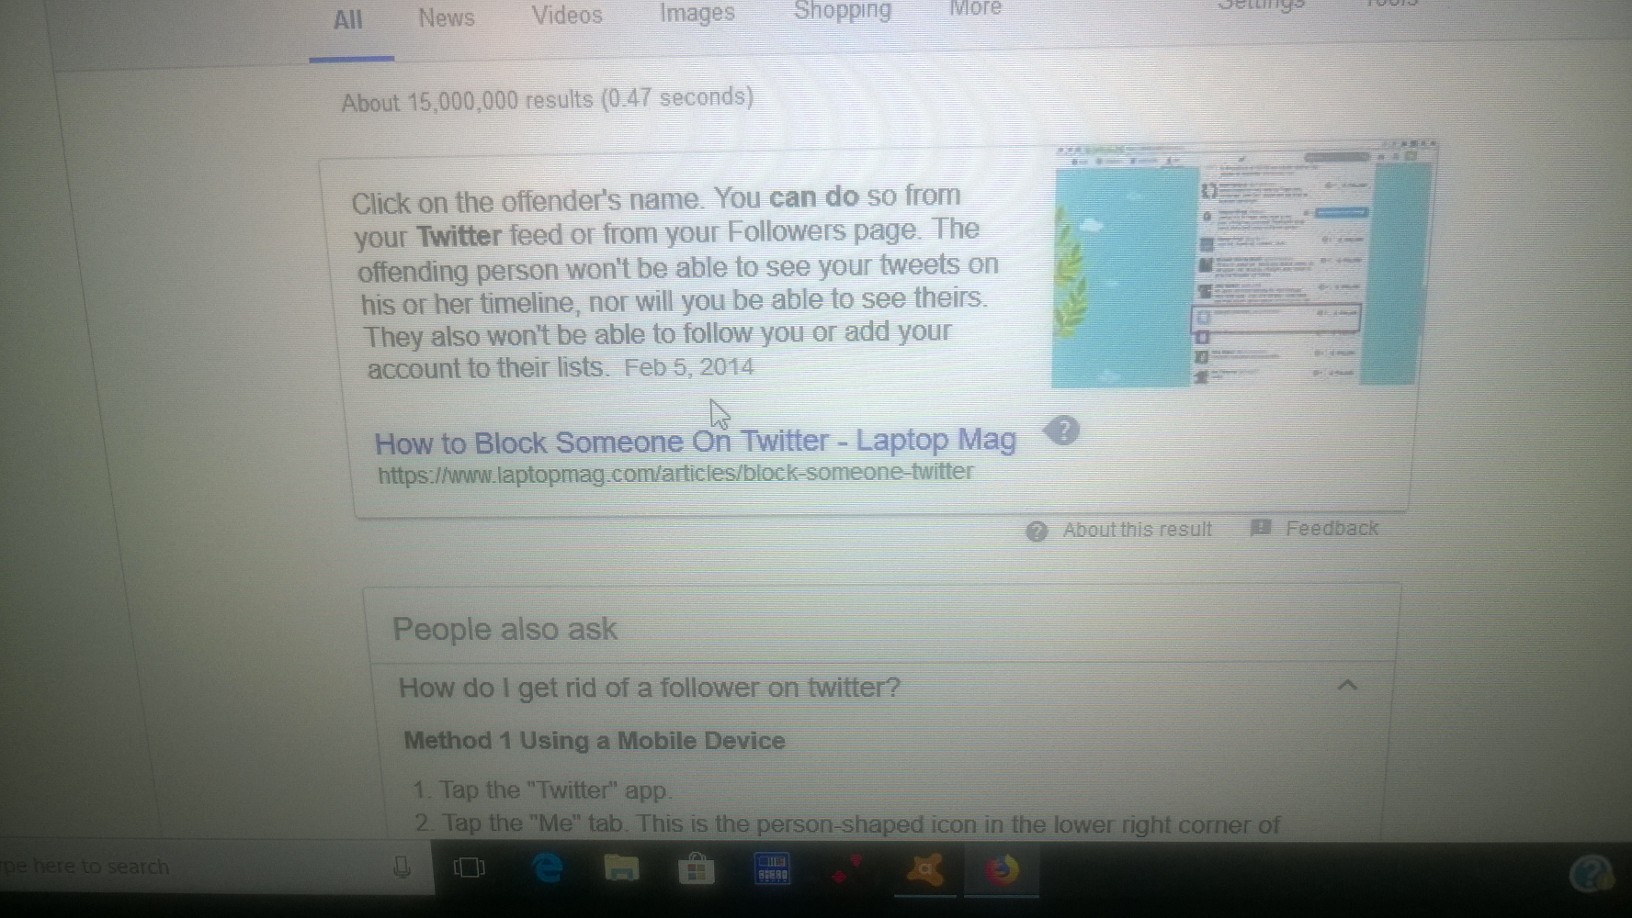
Task: Open File Explorer from the taskbar
Action: point(621,868)
